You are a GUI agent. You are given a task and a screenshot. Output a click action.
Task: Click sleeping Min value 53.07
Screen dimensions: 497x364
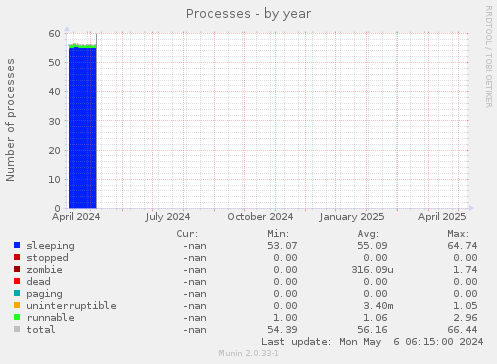(282, 246)
